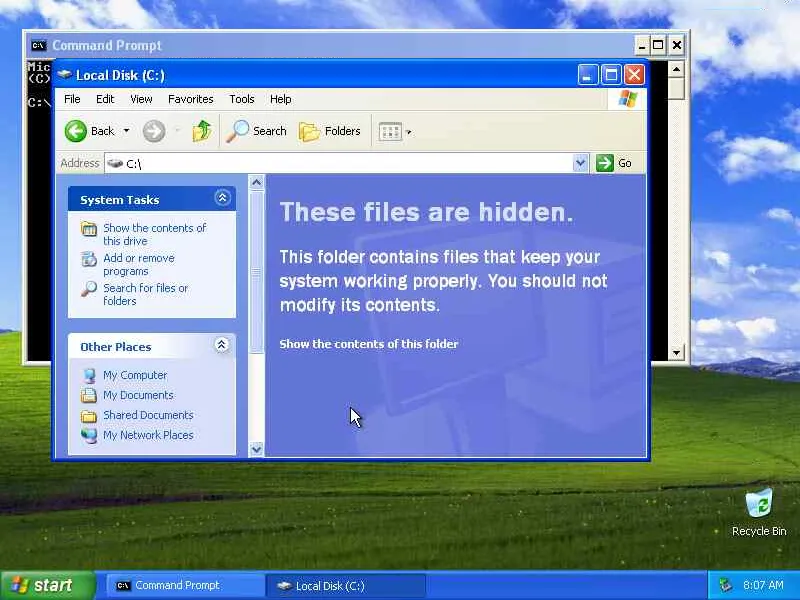Click the drive icon in Address bar
Image resolution: width=800 pixels, height=600 pixels.
click(x=115, y=163)
